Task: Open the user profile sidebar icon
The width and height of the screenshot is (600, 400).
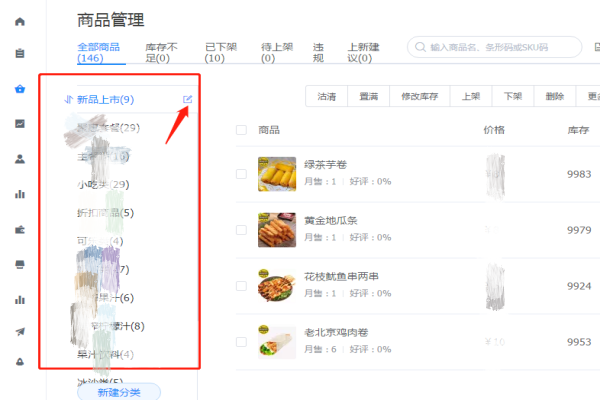Action: pyautogui.click(x=20, y=159)
